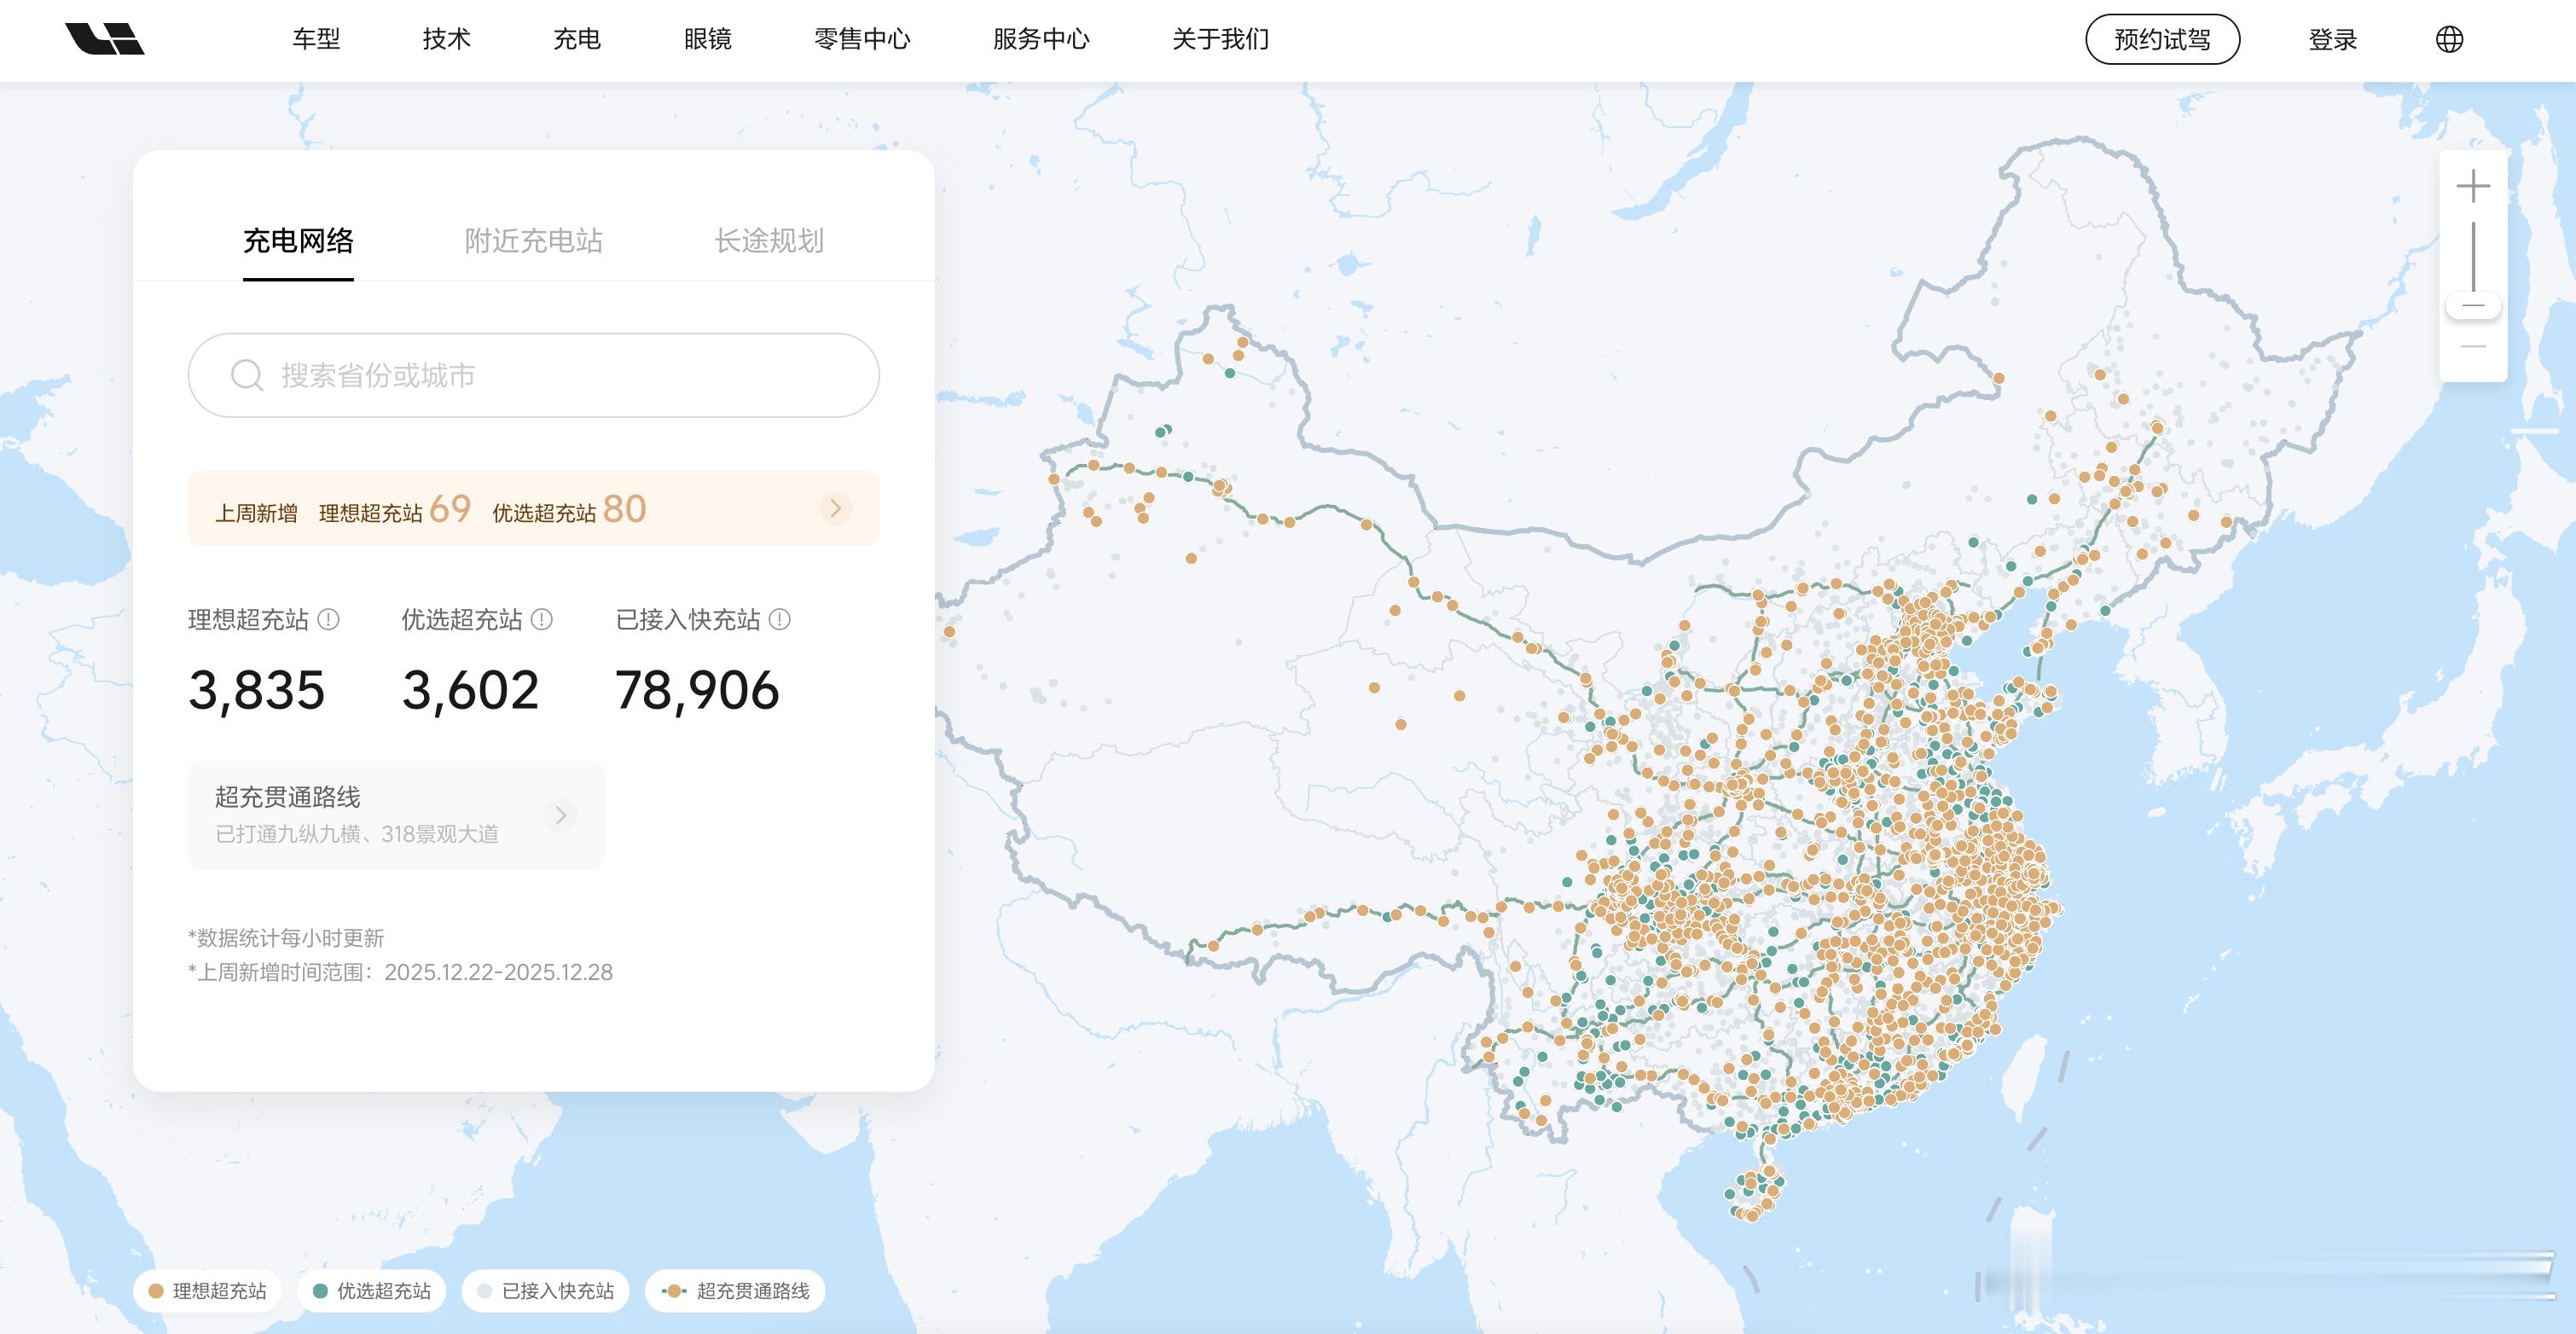Open the globe language selector
2576x1334 pixels.
pos(2449,40)
